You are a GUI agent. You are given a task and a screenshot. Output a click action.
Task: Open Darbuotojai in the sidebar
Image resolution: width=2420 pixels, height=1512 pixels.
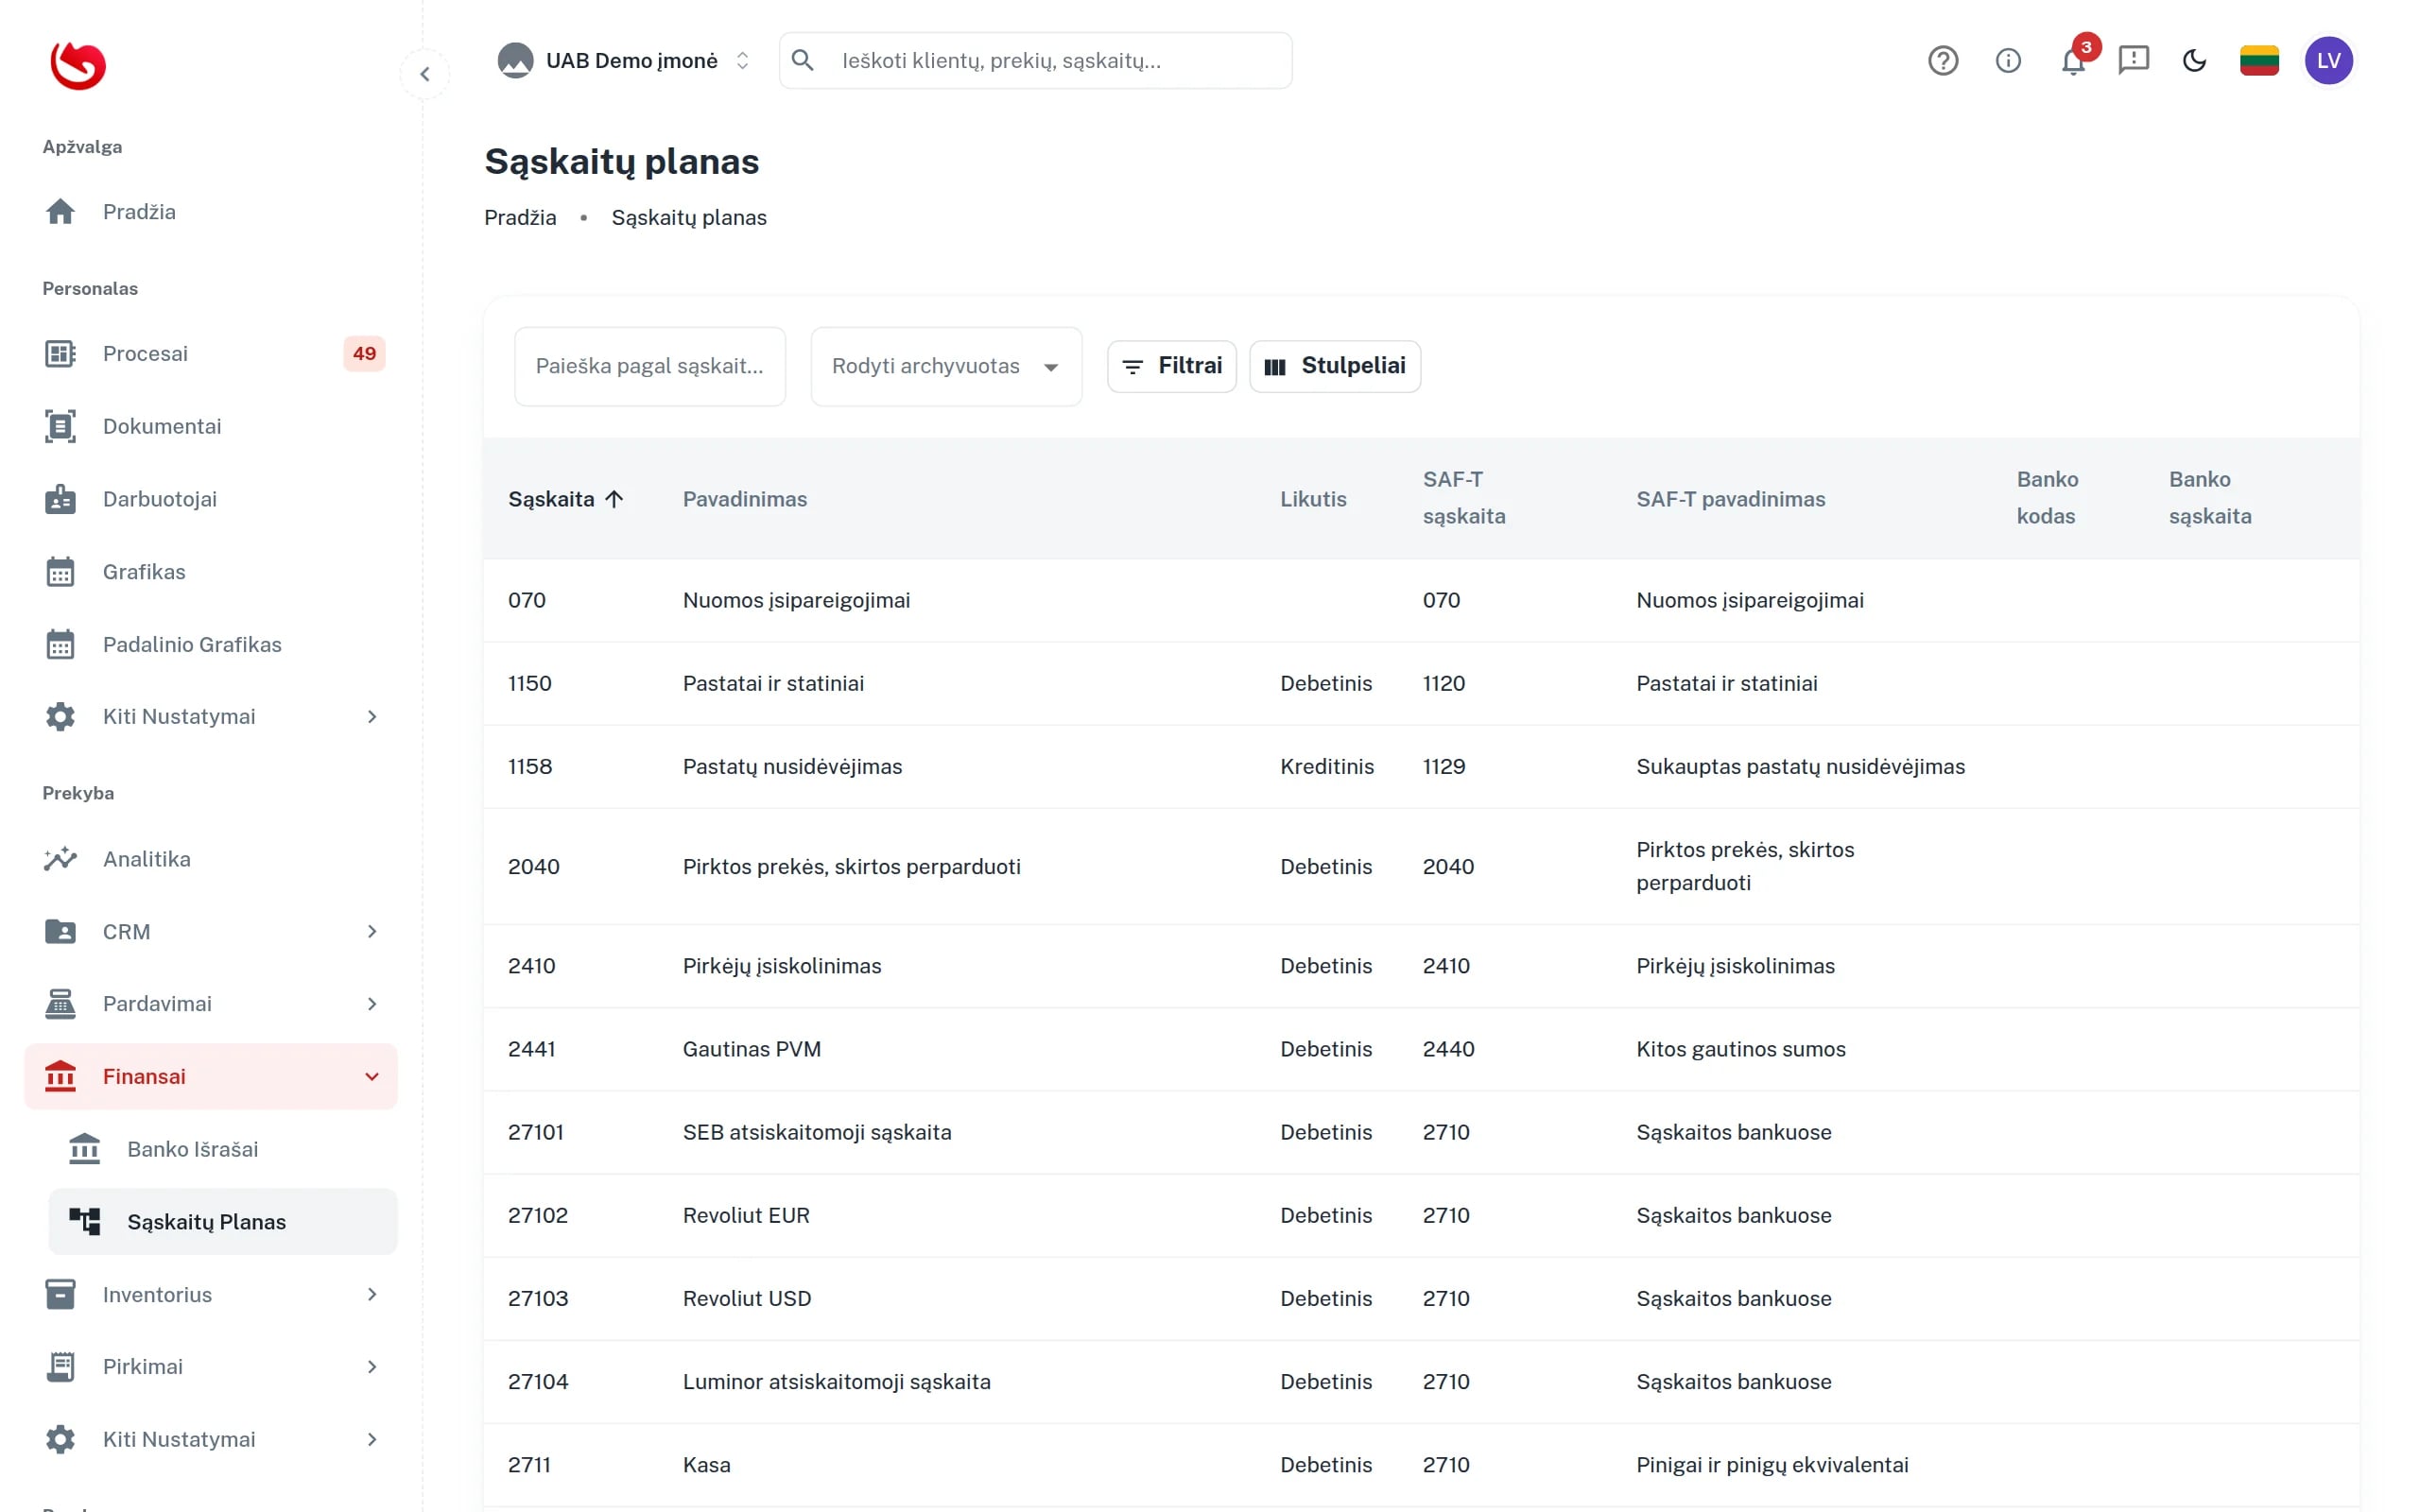click(x=211, y=499)
